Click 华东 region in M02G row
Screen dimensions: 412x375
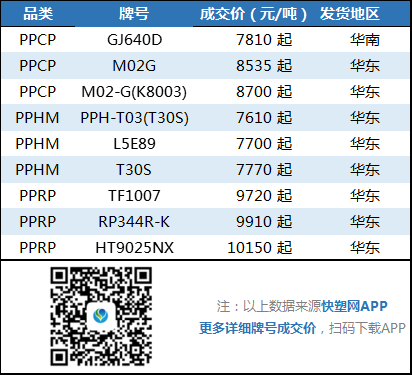[365, 66]
